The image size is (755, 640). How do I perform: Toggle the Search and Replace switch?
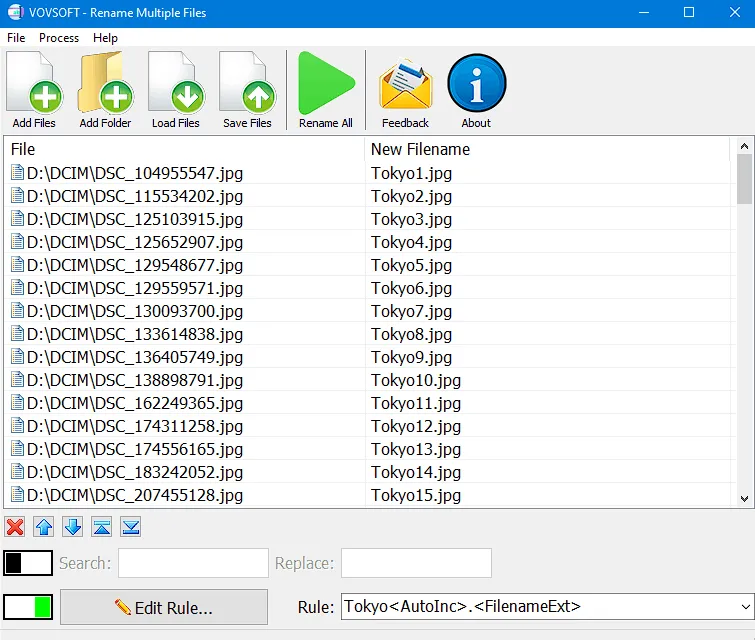pos(28,563)
